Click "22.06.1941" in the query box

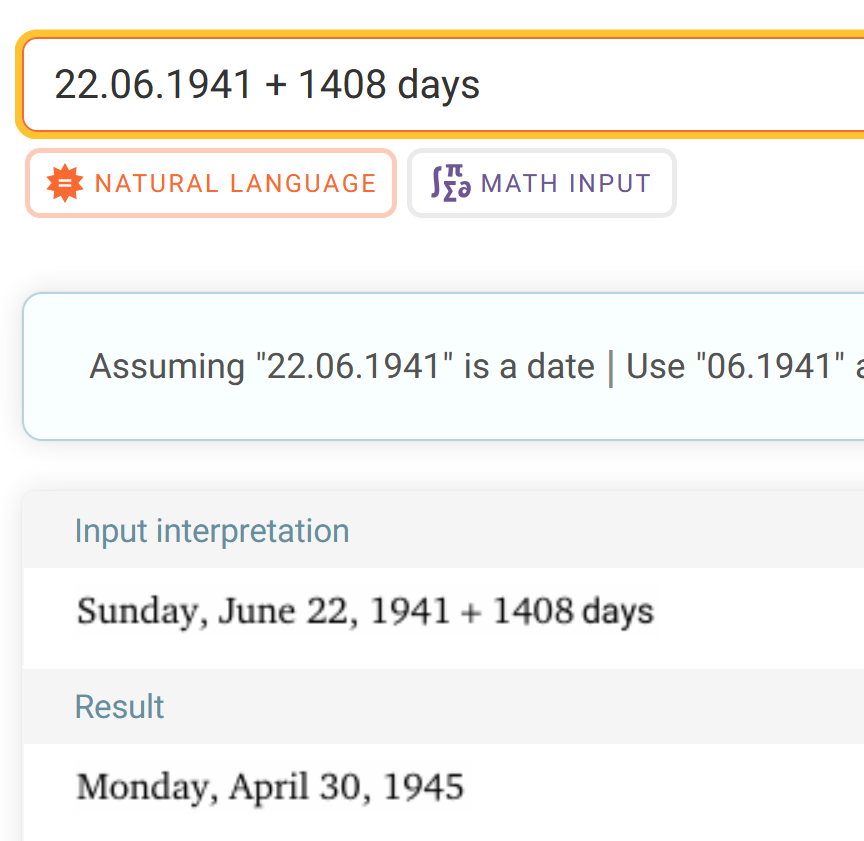pyautogui.click(x=153, y=85)
